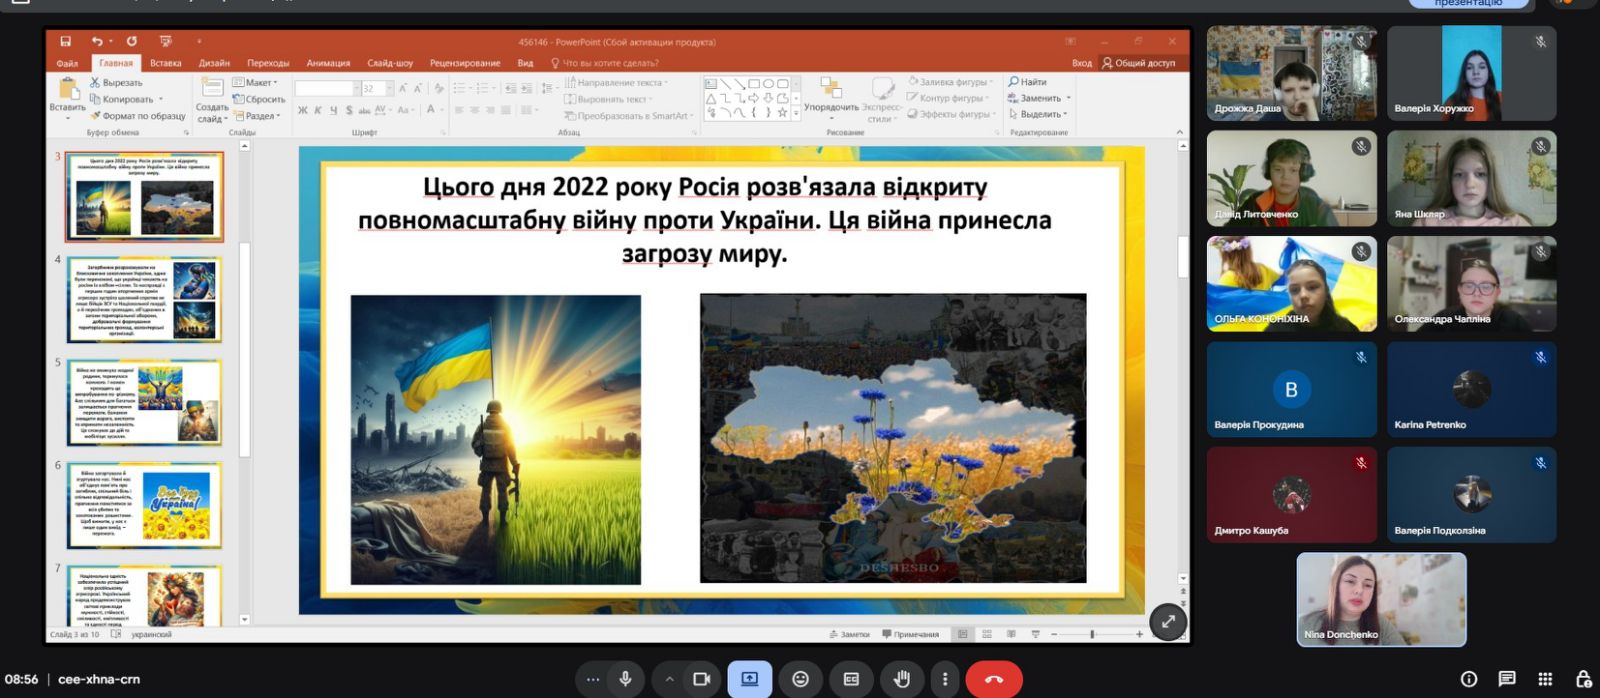
Task: Open the emoji reactions panel
Action: click(x=800, y=679)
